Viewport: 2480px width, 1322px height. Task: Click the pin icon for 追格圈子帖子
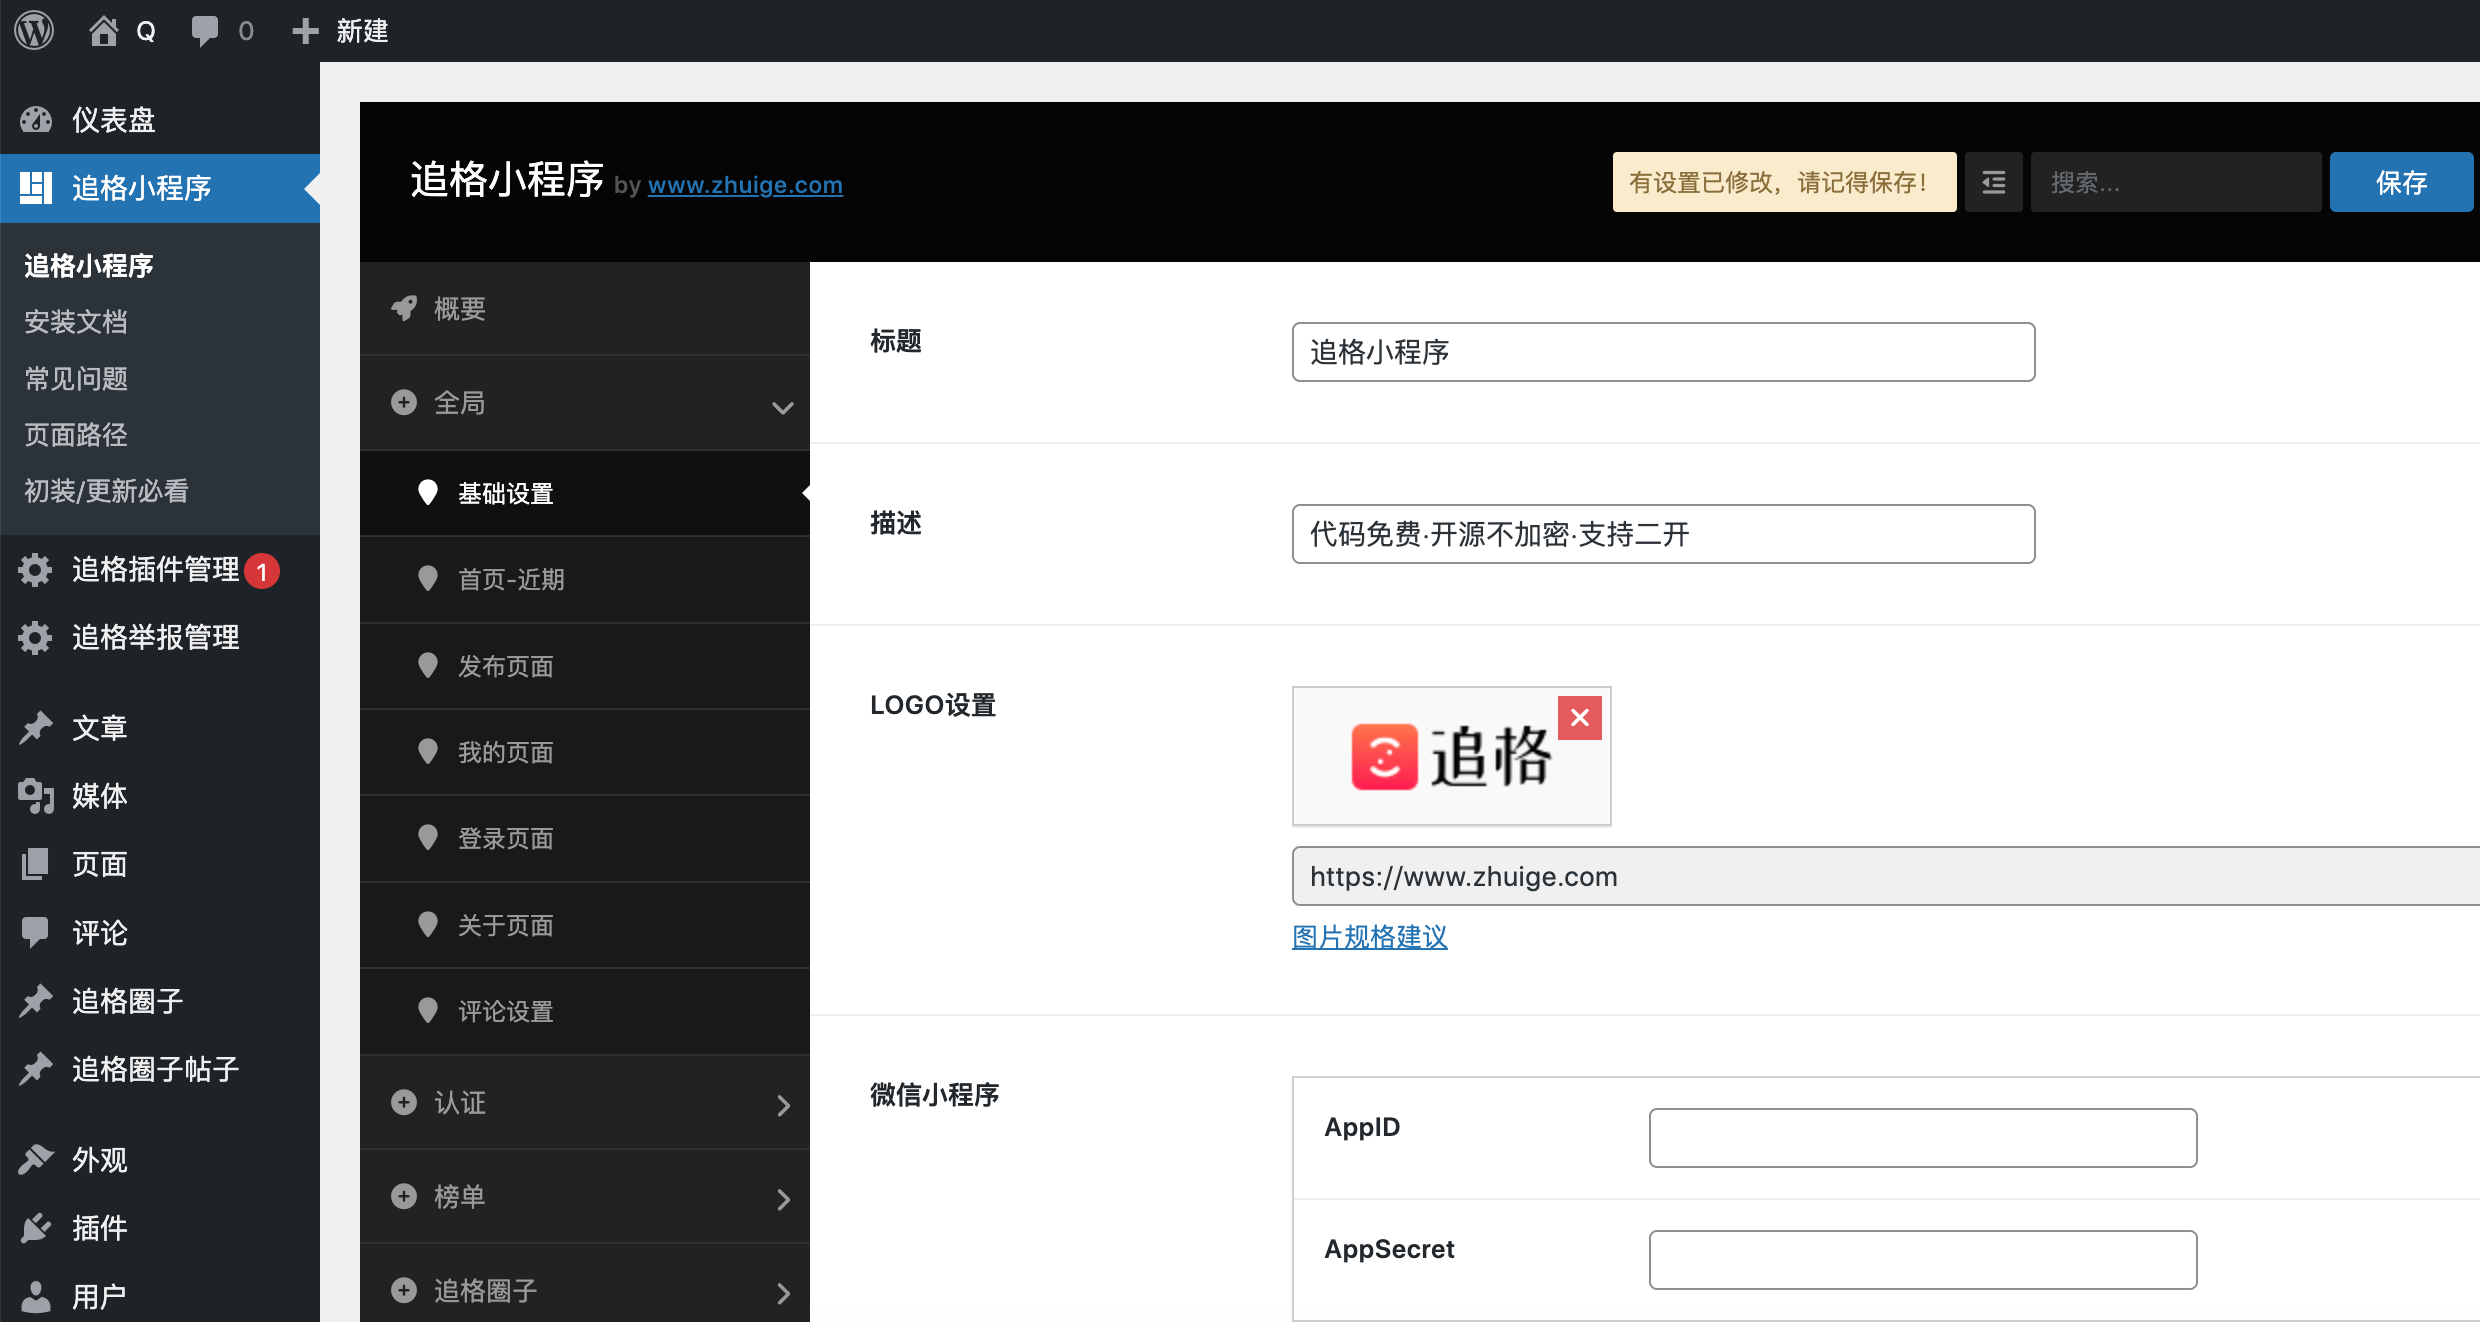(x=35, y=1069)
